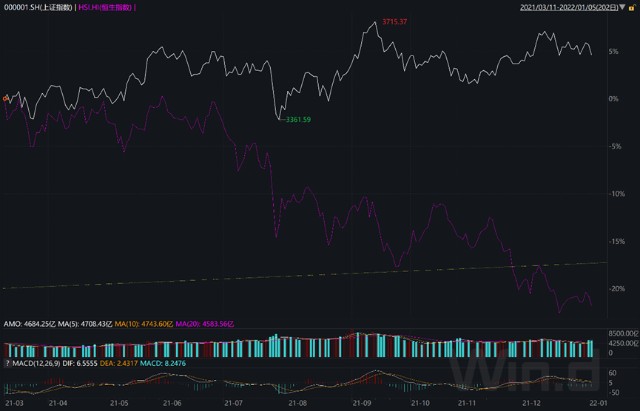Screen dimensions: 640x411
Task: Open the dropdown arrow after the HSI.HI label
Action: (x=137, y=7)
